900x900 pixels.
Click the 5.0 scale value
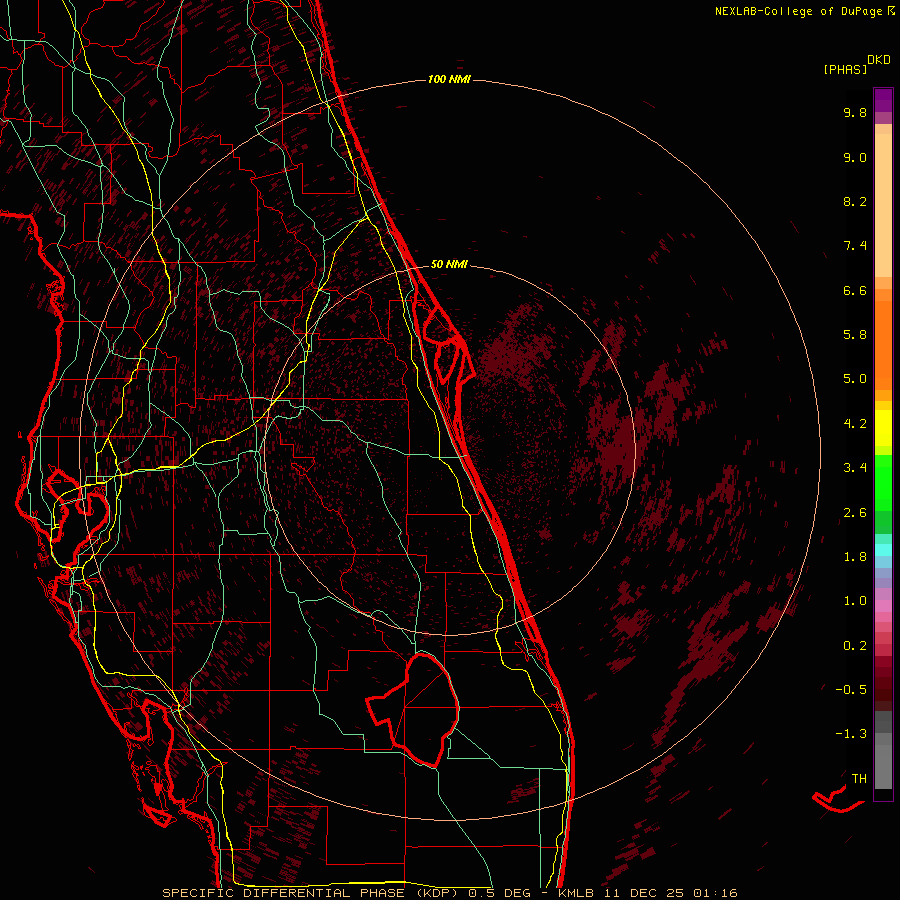click(x=855, y=379)
